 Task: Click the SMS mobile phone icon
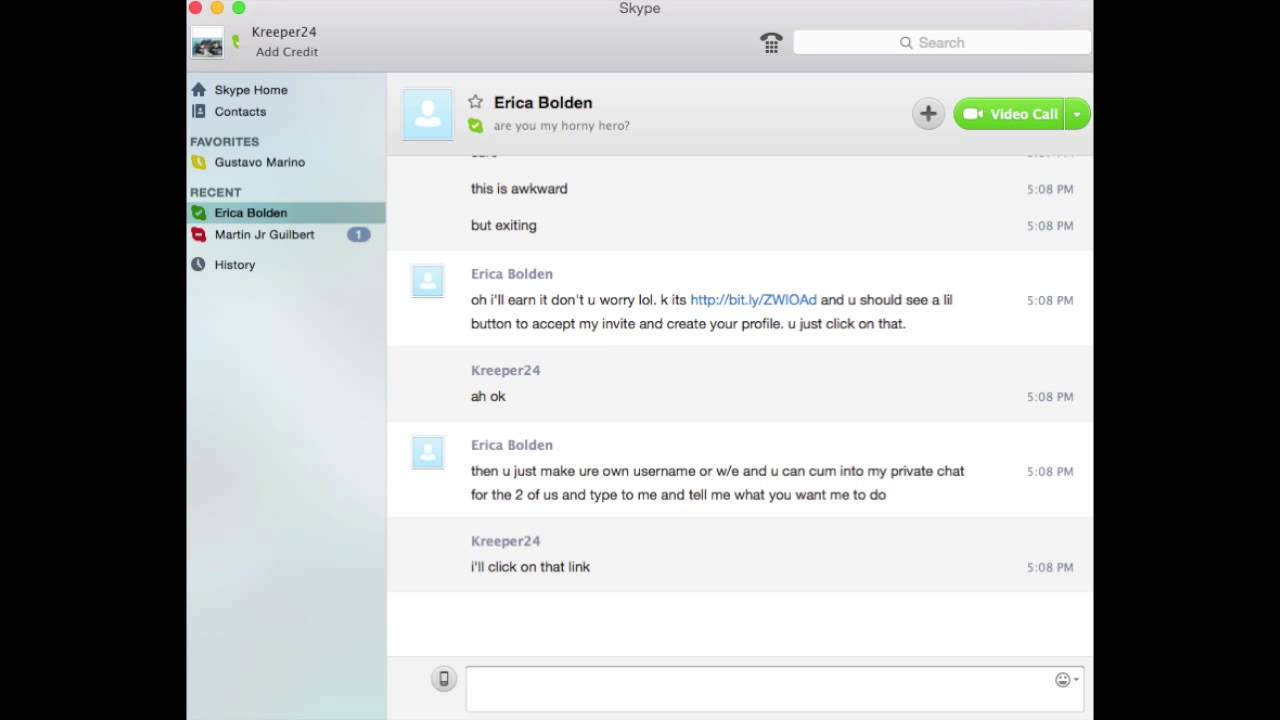pos(444,679)
